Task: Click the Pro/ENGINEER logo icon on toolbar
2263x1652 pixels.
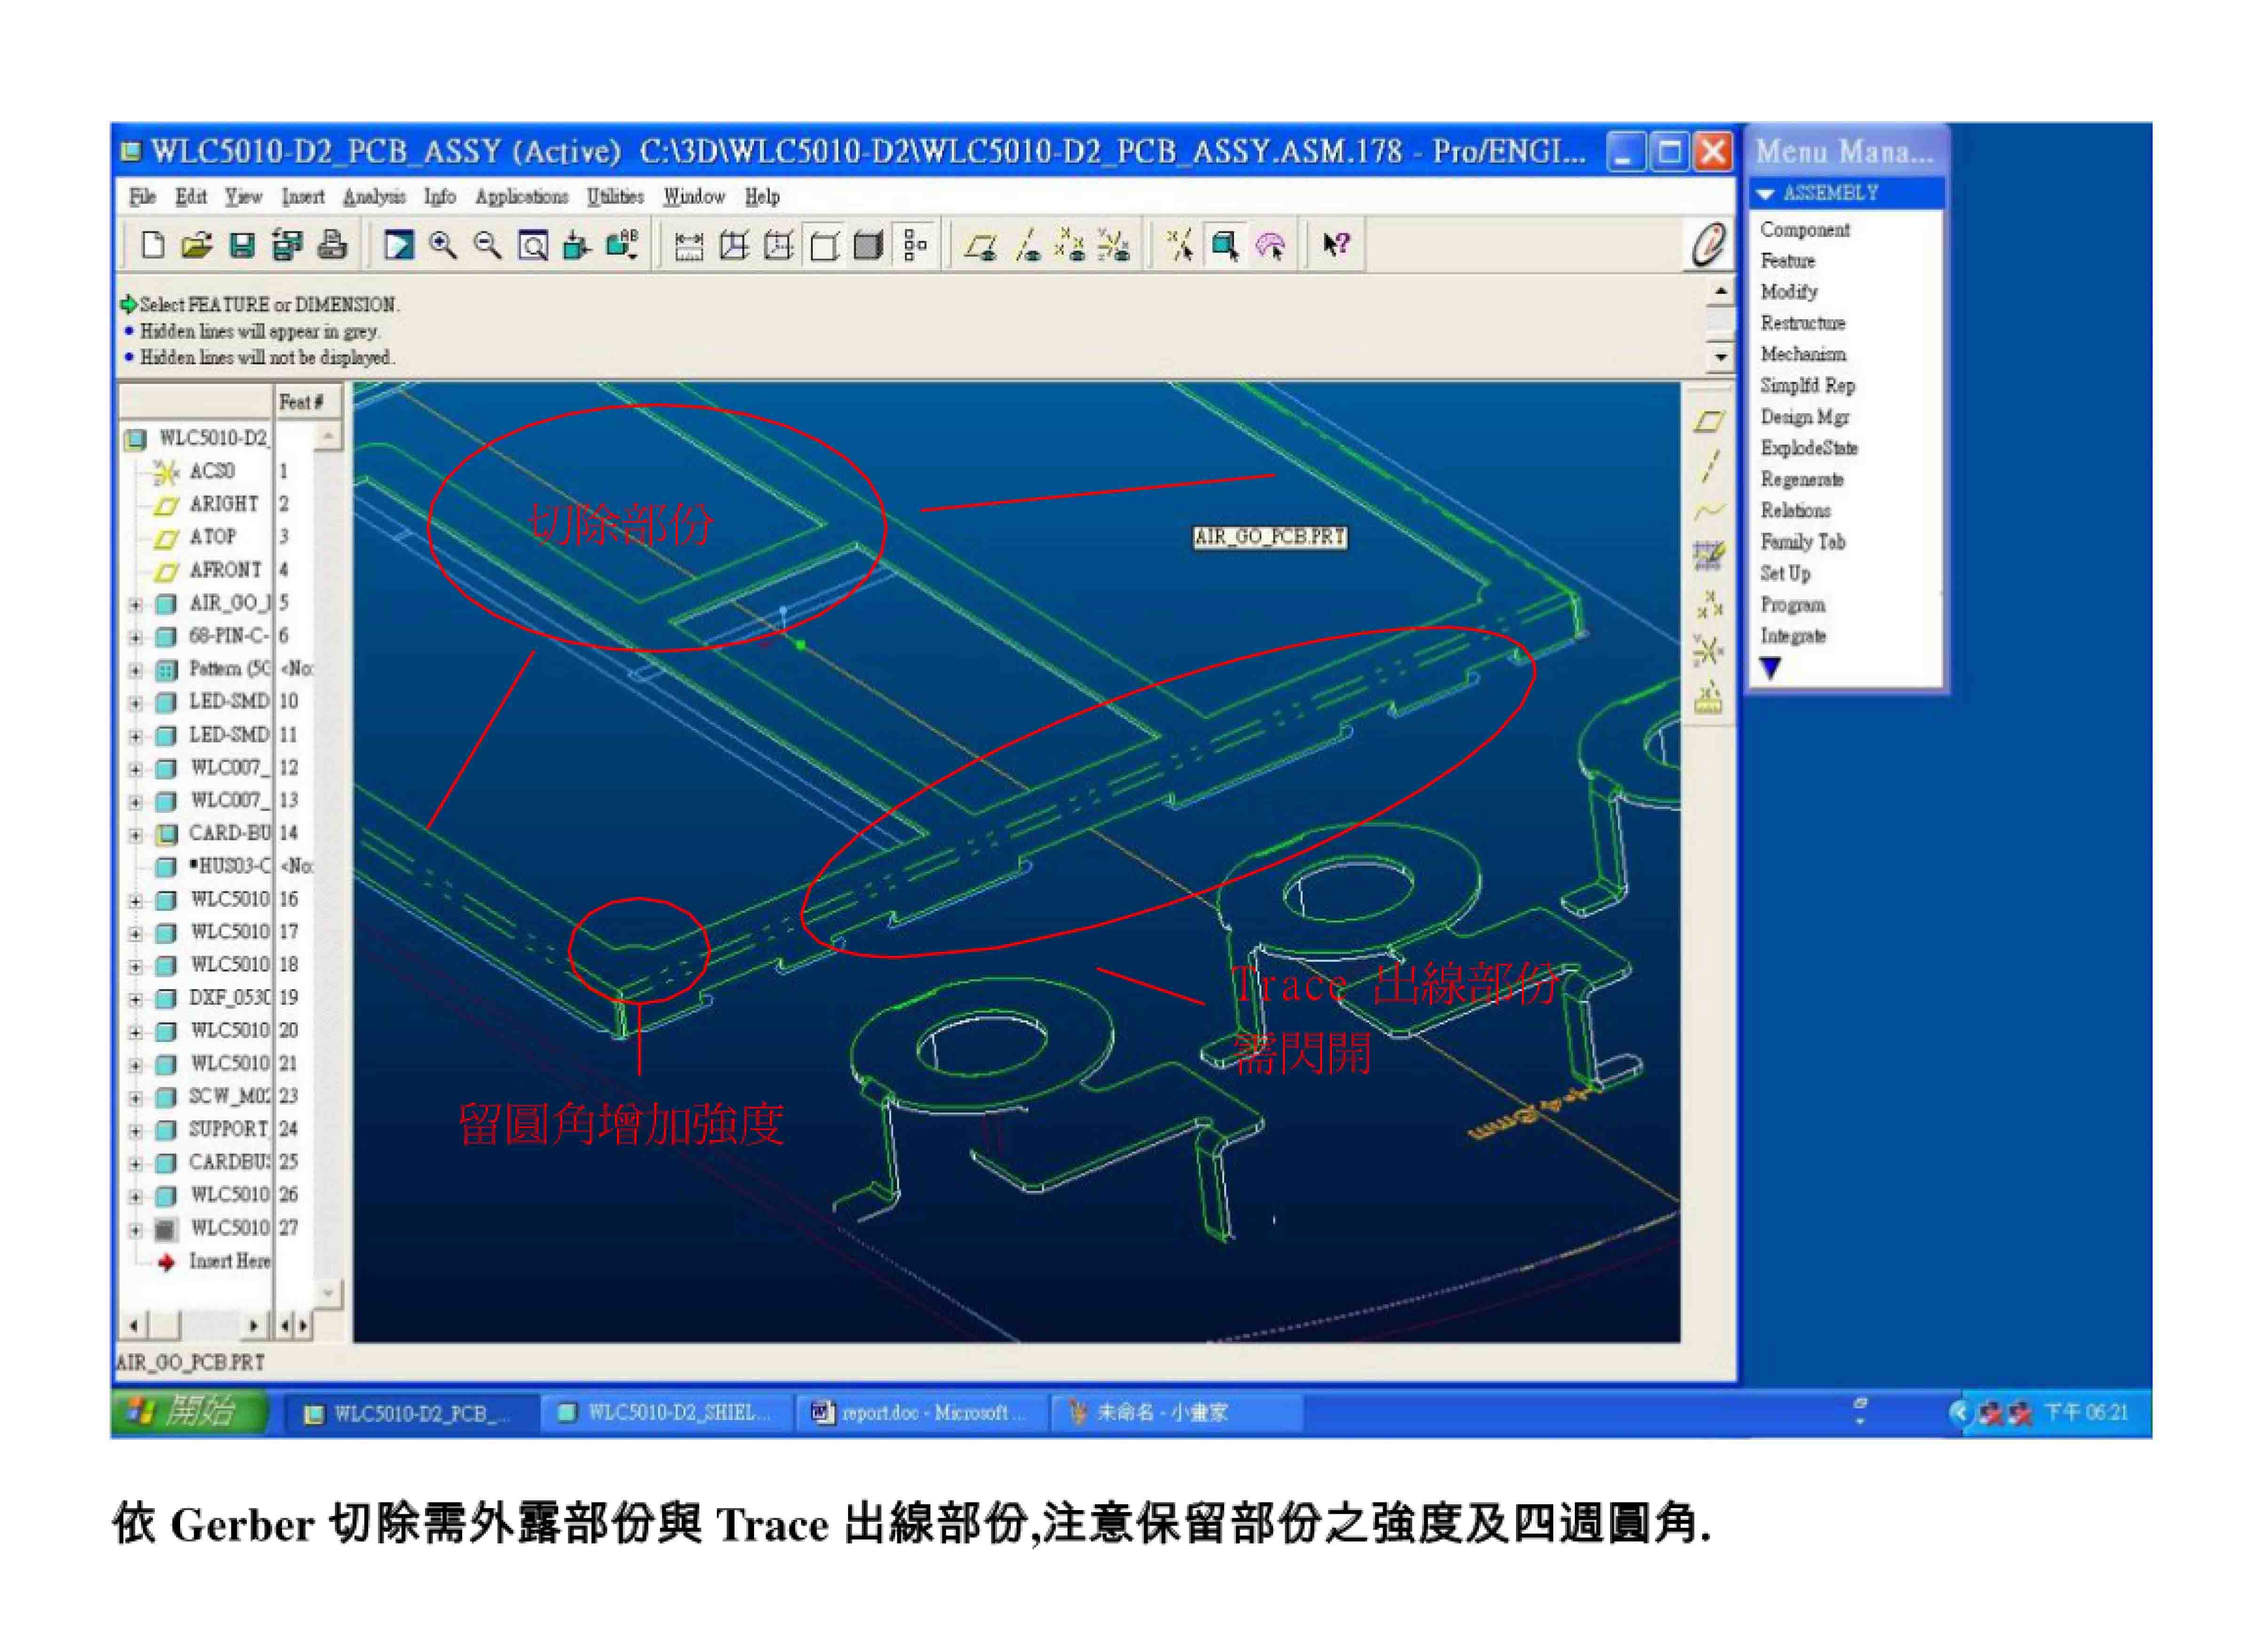Action: pos(1708,245)
